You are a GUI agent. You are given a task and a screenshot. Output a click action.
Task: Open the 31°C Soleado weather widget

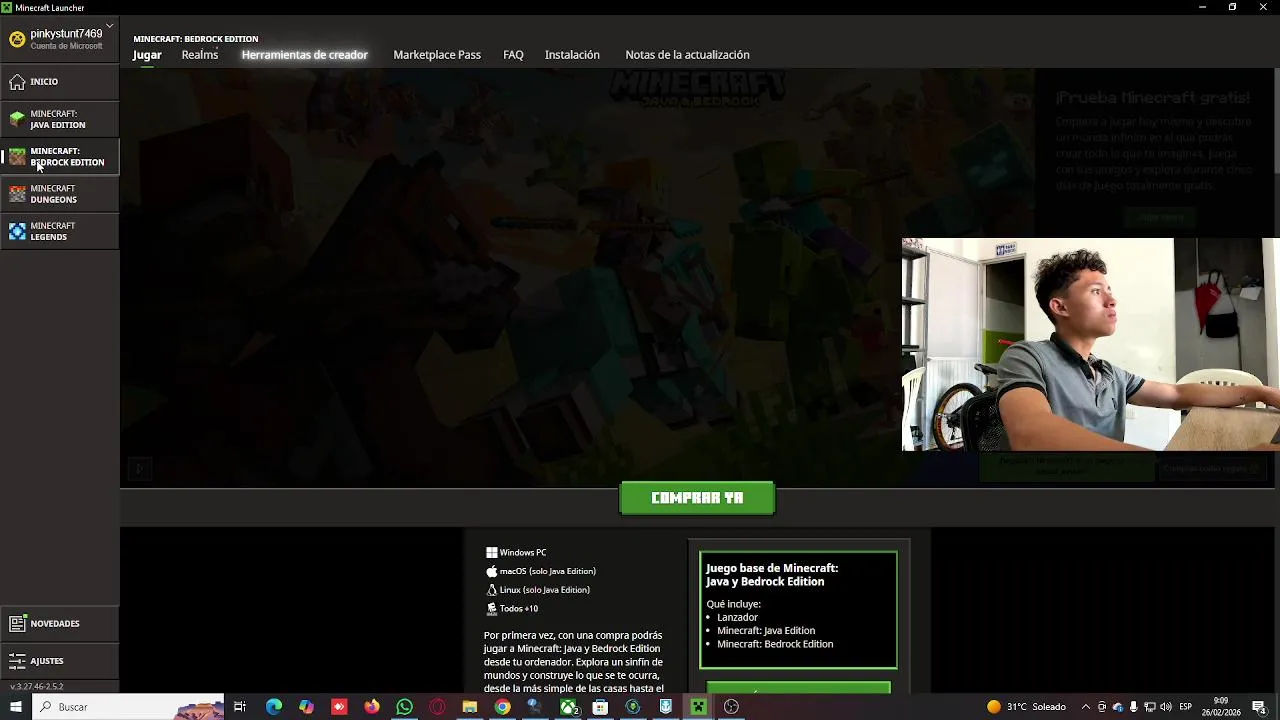1026,707
